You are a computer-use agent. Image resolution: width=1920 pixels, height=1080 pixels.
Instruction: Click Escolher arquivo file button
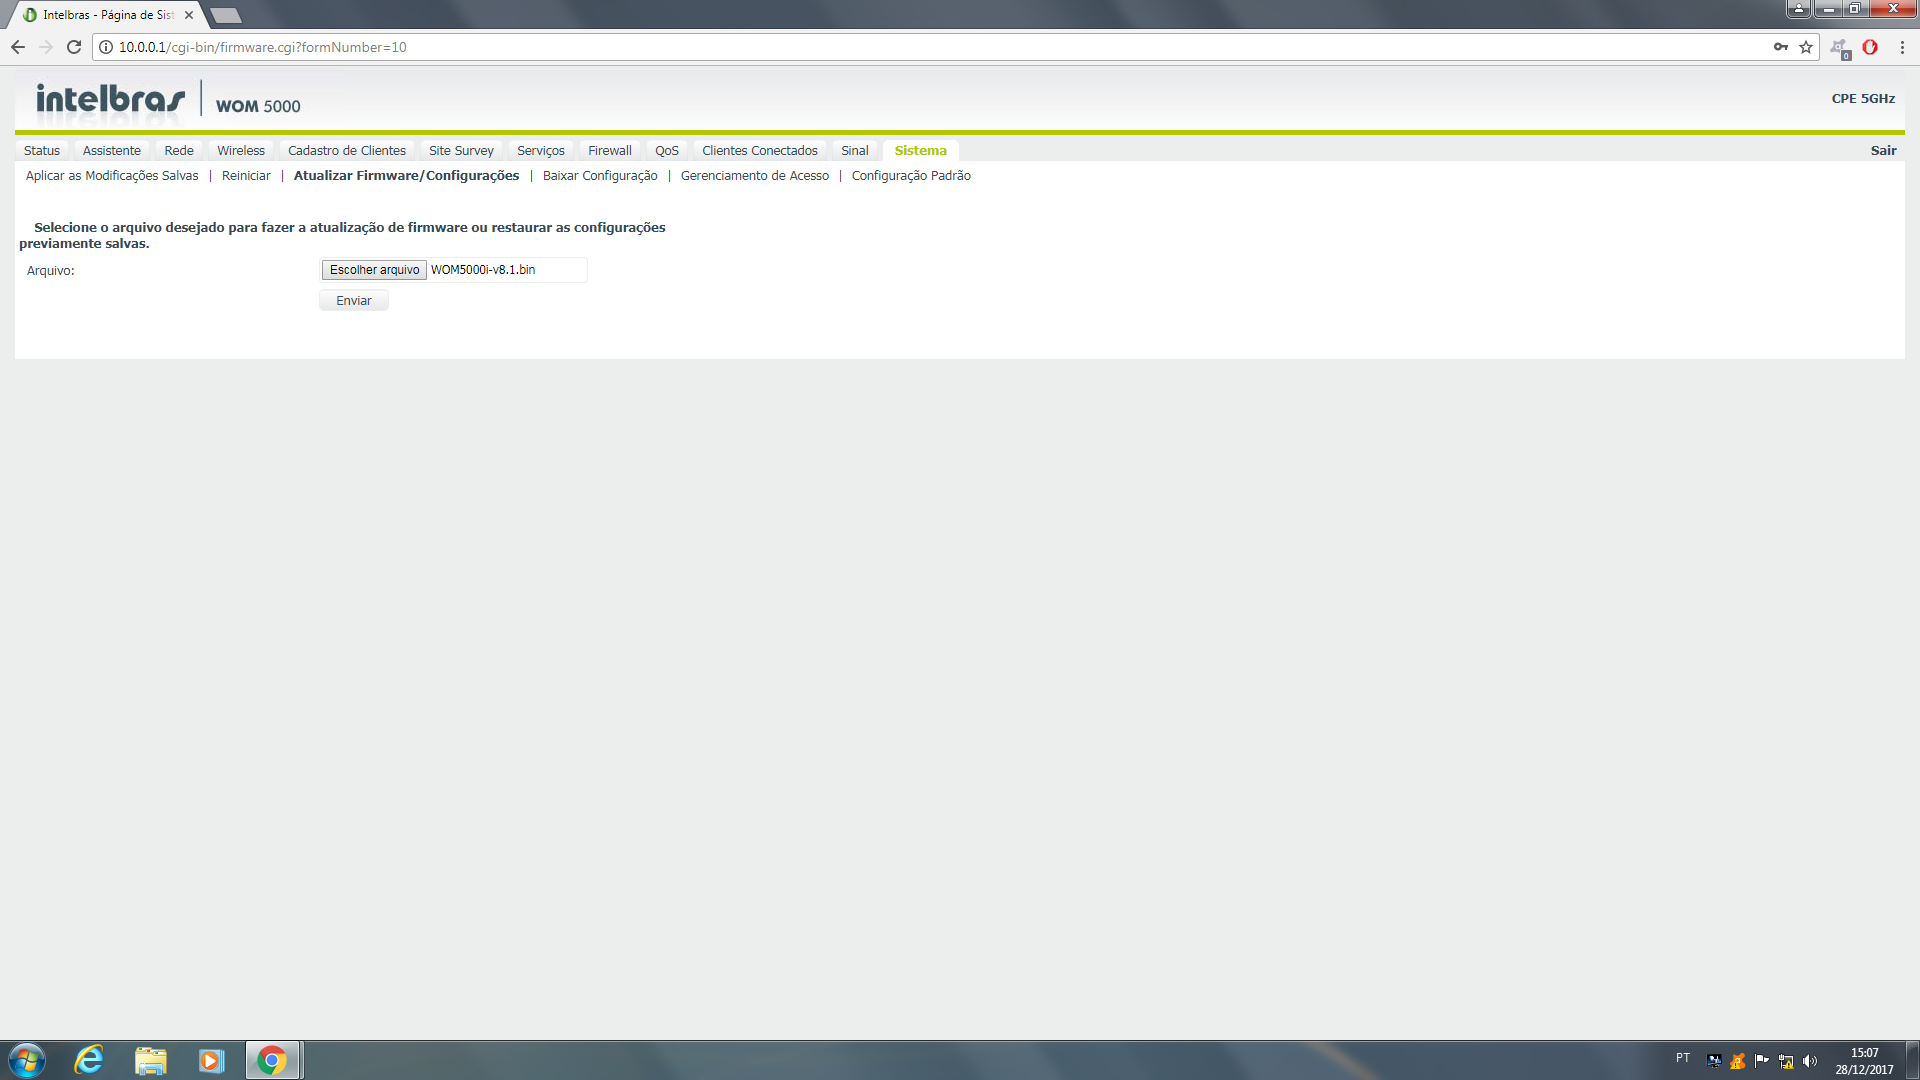click(374, 270)
